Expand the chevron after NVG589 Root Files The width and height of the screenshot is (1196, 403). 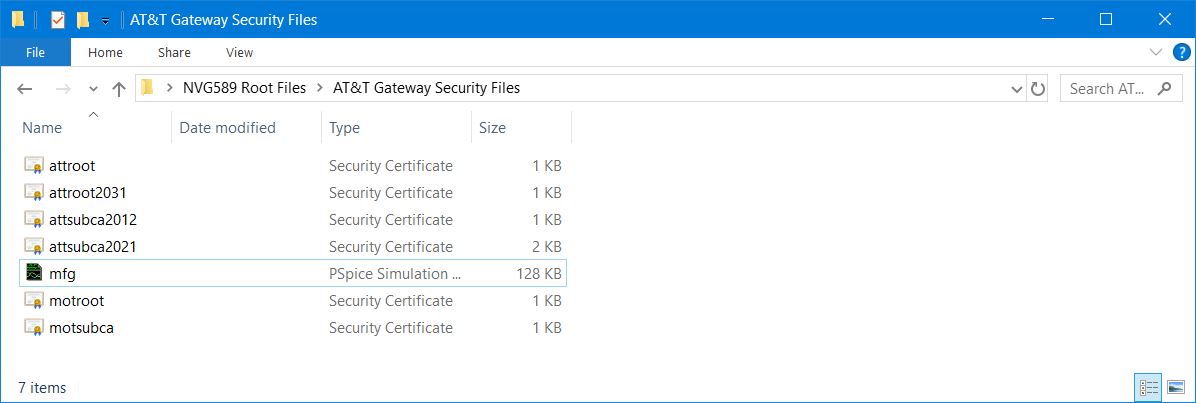pyautogui.click(x=319, y=89)
